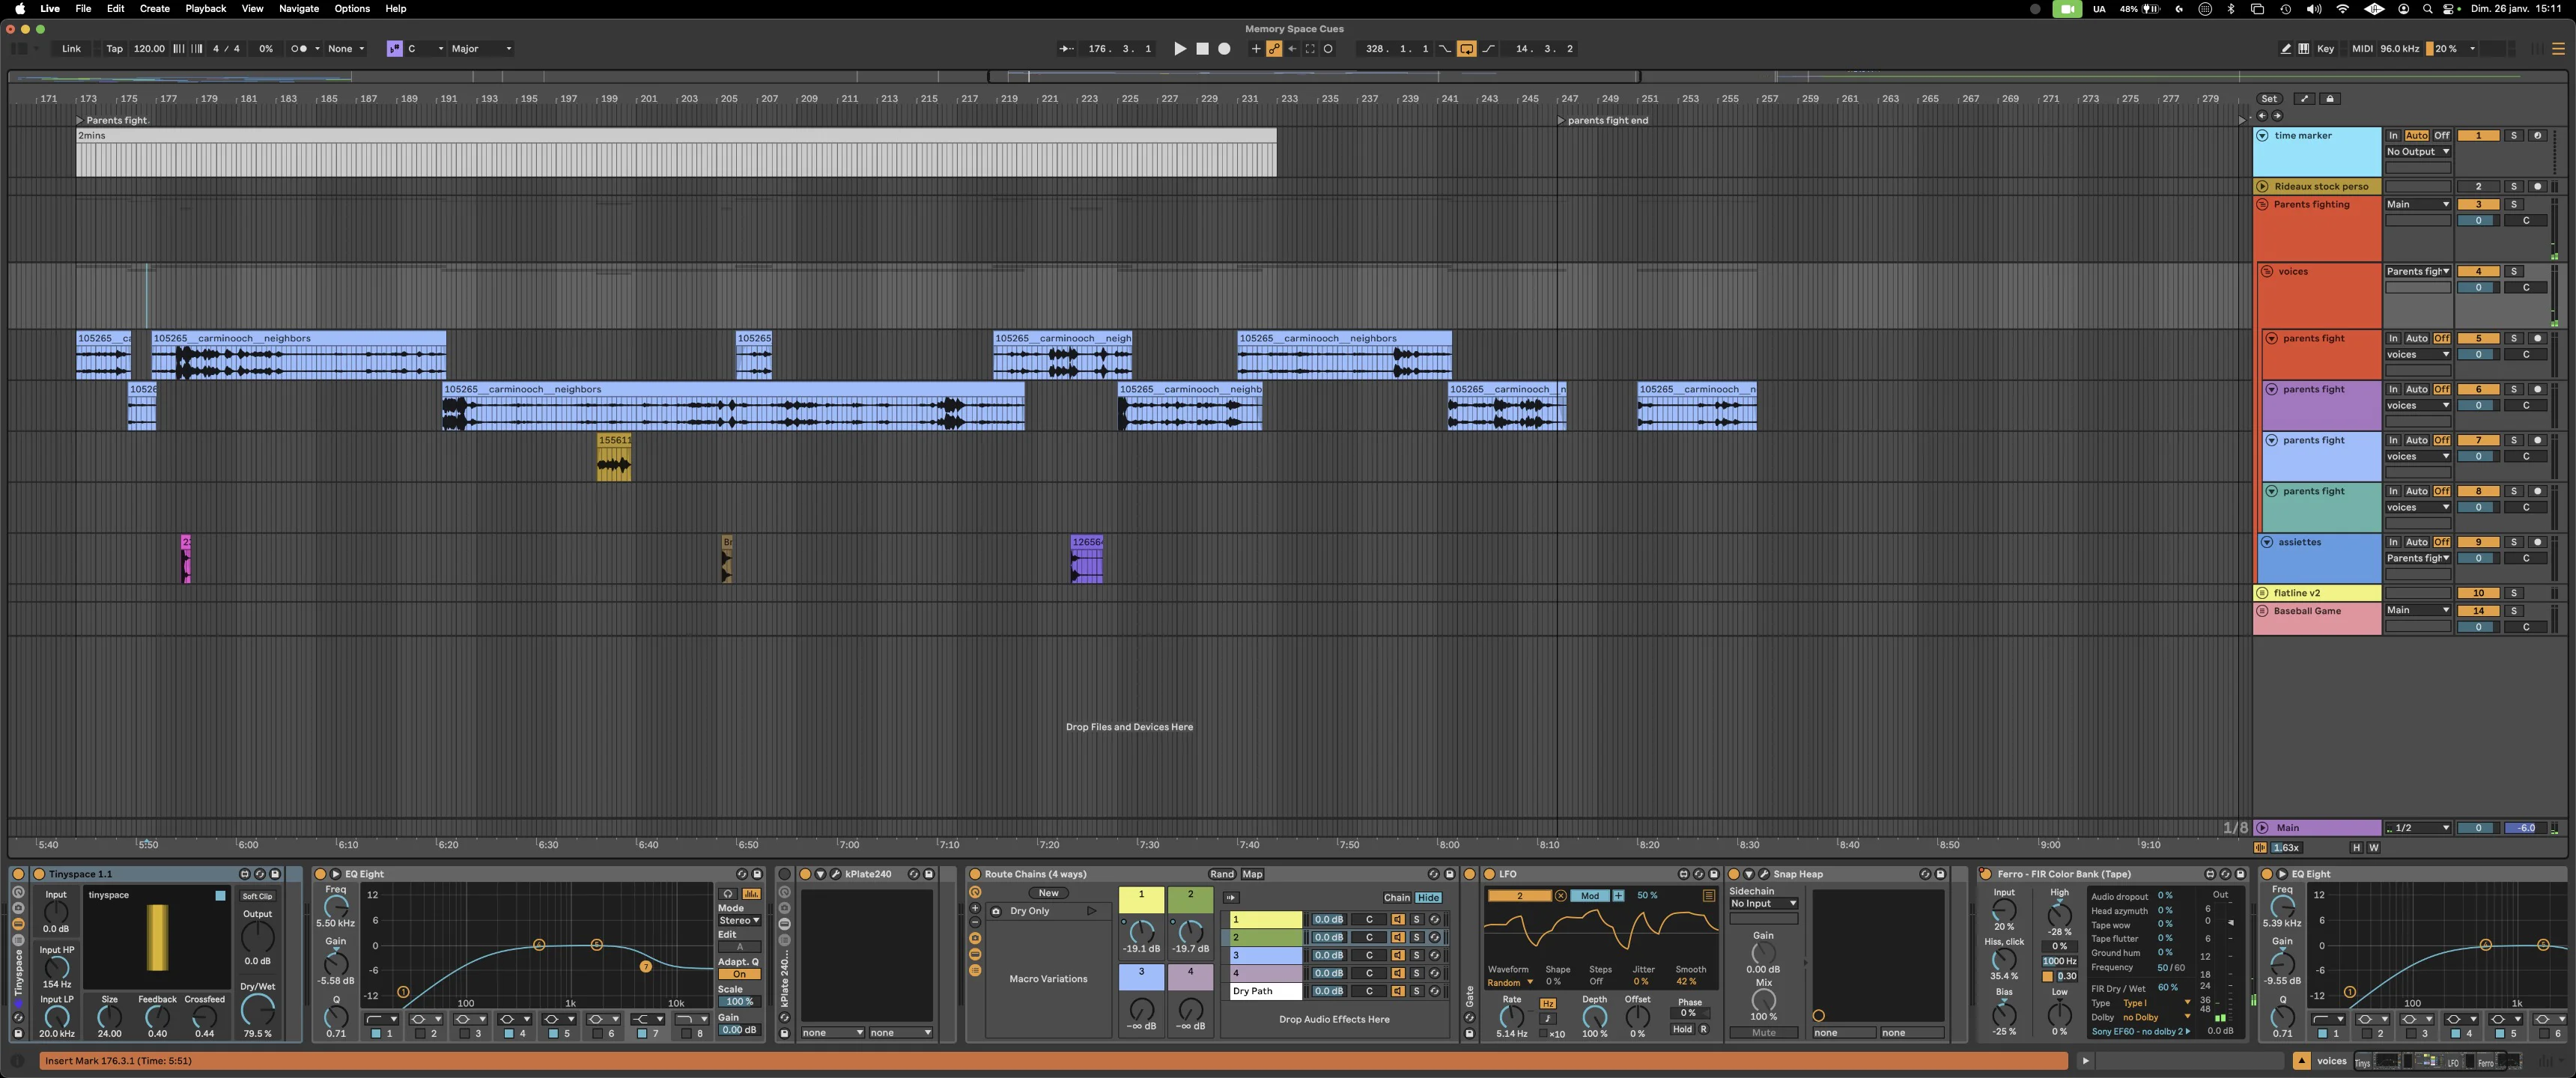Solo the Parents fighting group track
Screen dimensions: 2576x1078
2513,204
